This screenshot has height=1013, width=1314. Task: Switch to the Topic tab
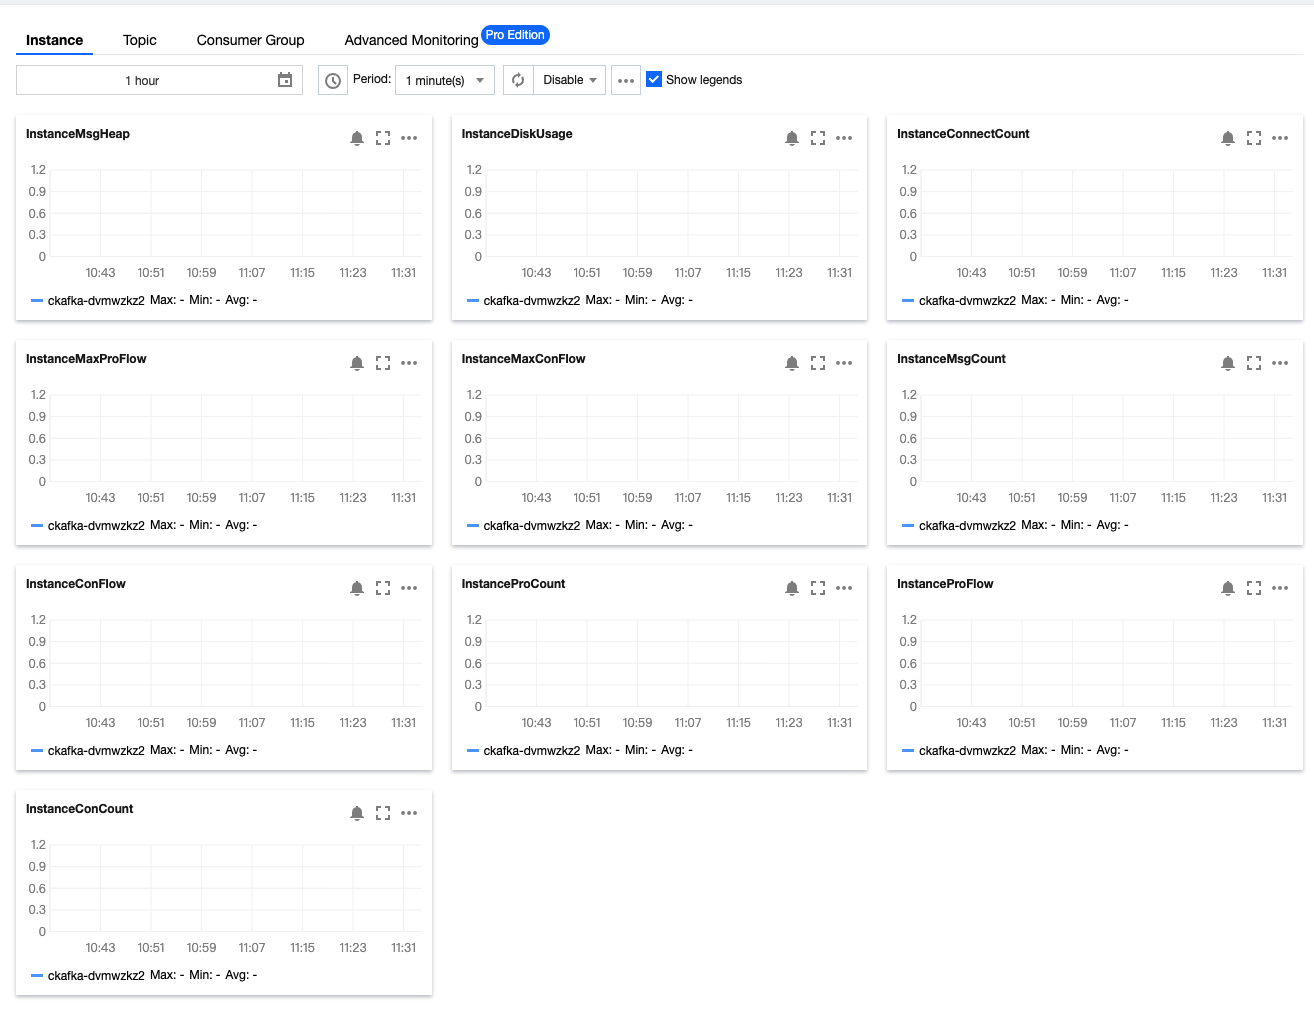140,40
